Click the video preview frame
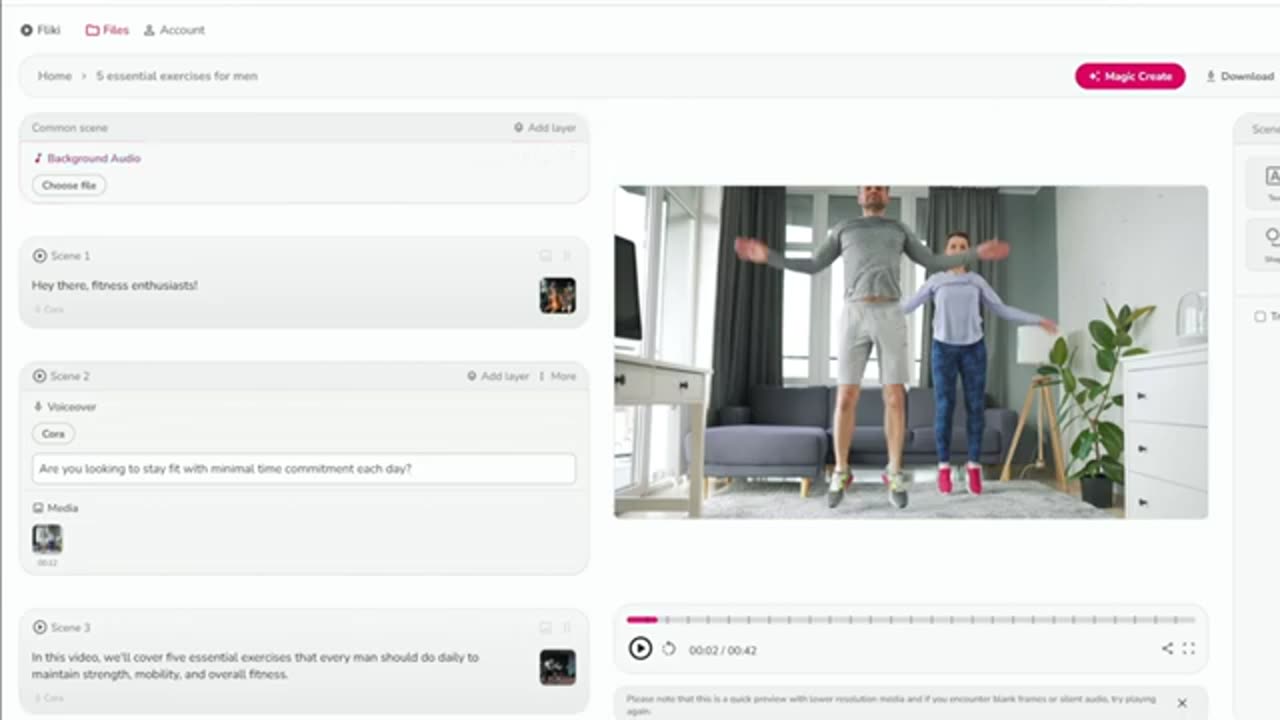 point(911,352)
